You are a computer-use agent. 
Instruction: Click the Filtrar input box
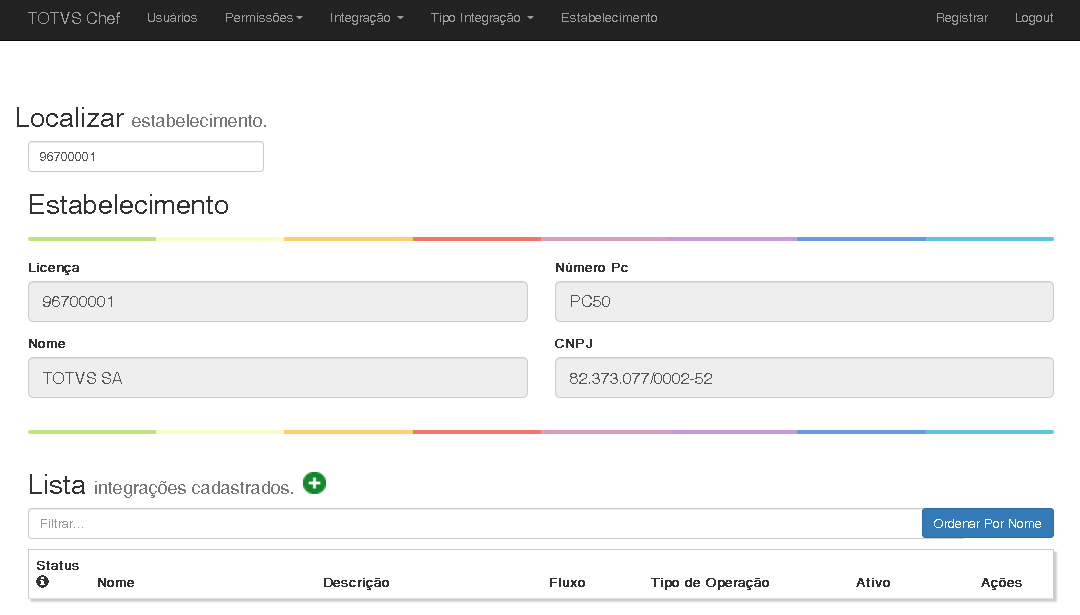click(x=475, y=523)
